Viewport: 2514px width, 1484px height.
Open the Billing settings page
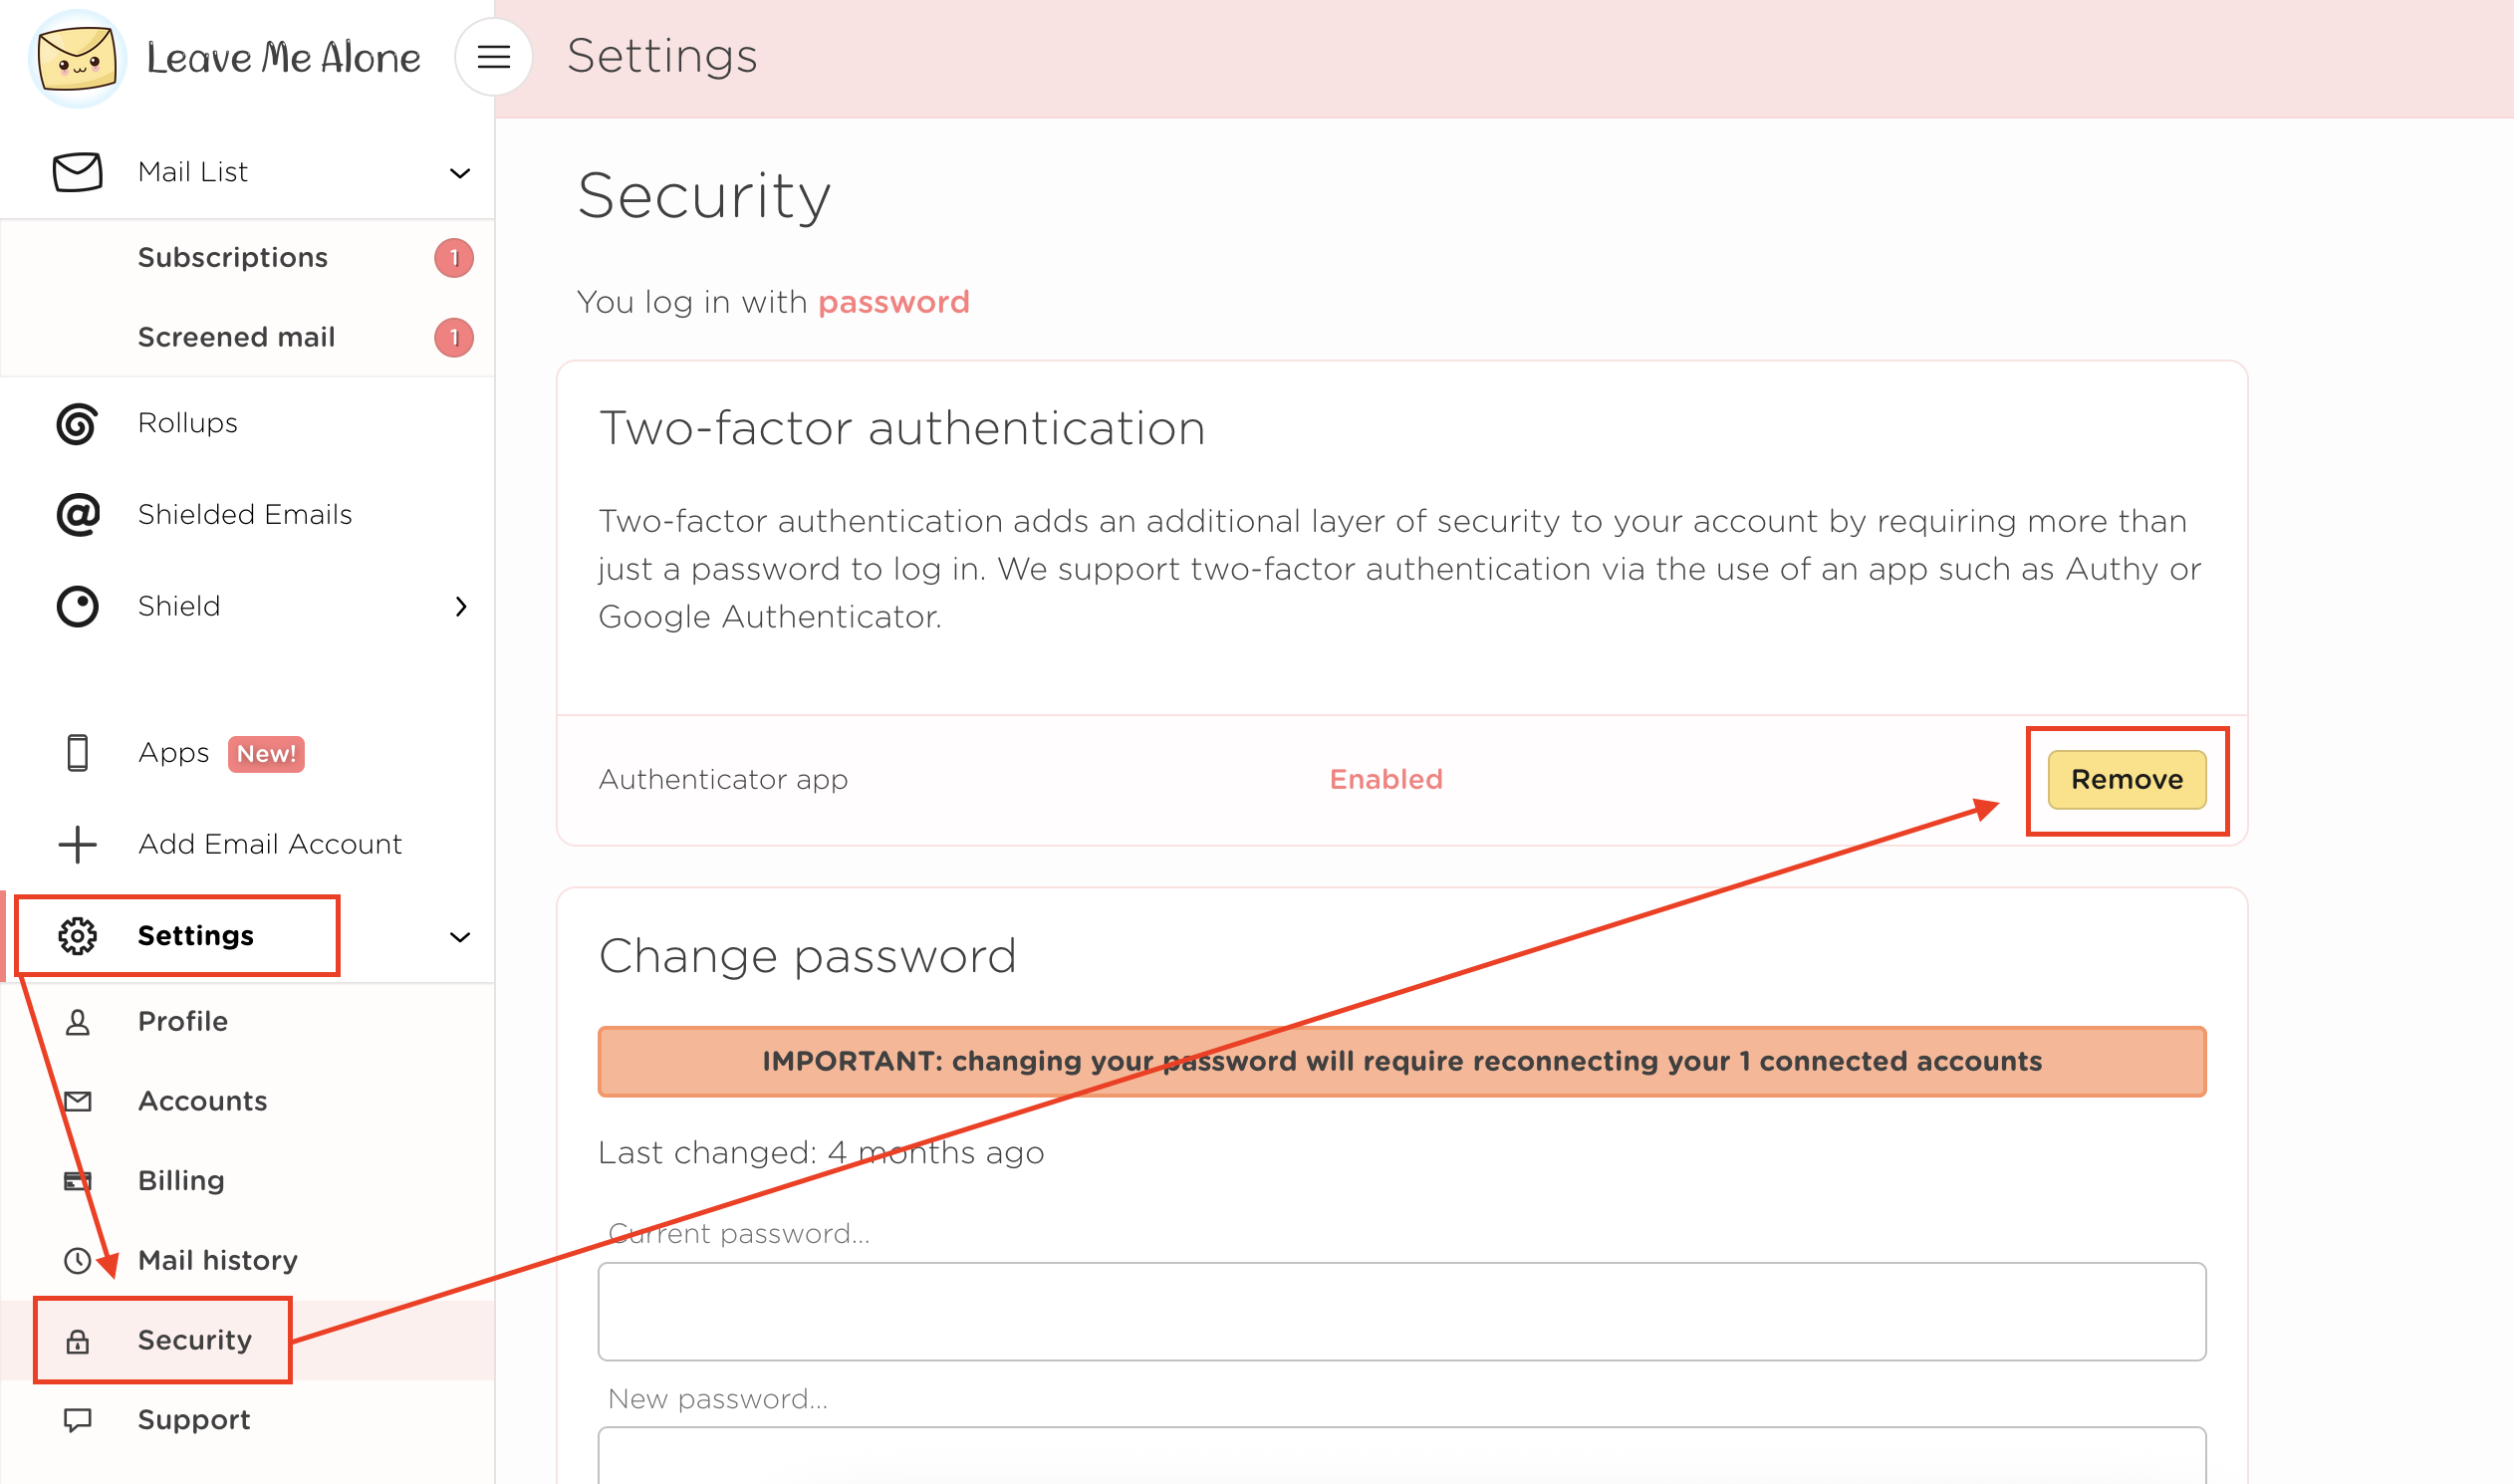tap(181, 1181)
